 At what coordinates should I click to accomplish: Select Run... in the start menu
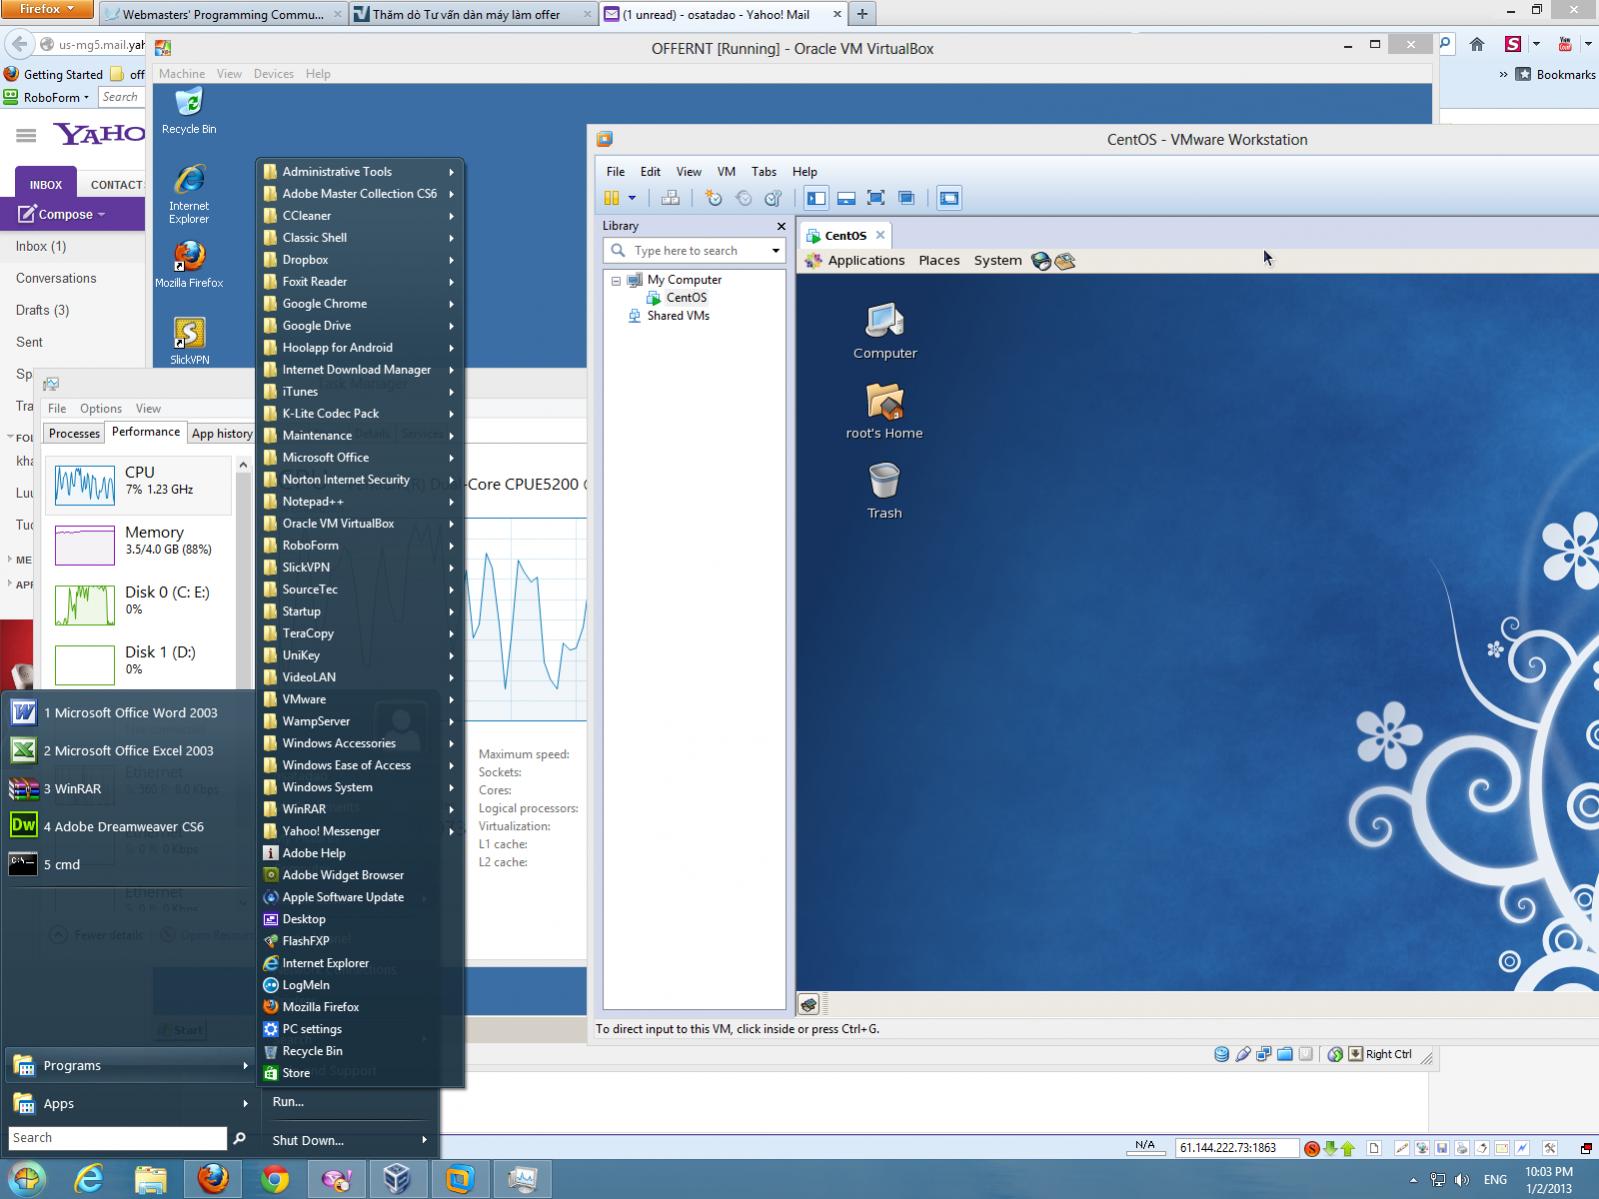pos(288,1101)
